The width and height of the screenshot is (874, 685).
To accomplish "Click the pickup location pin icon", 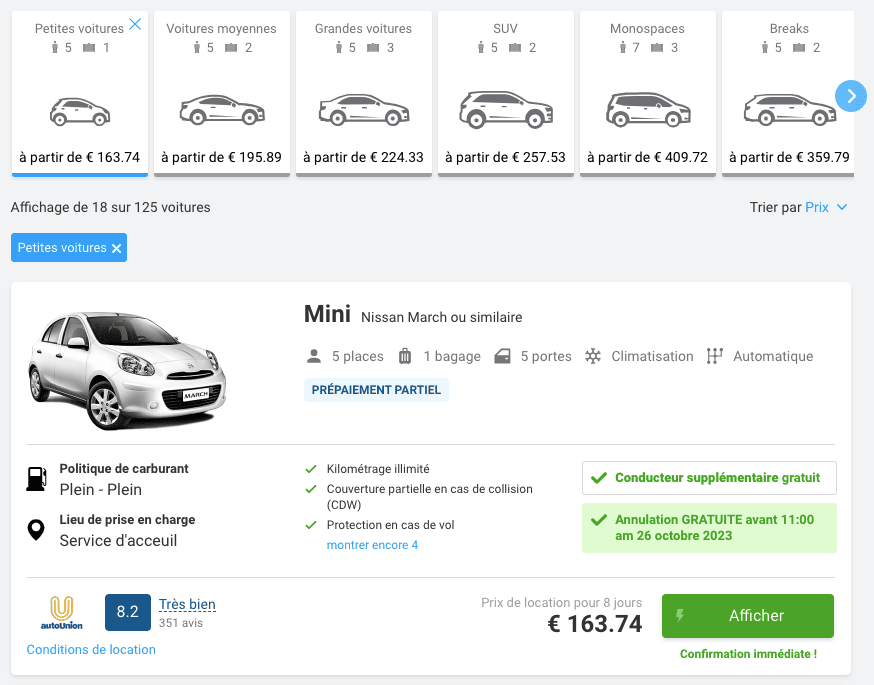I will pyautogui.click(x=36, y=530).
